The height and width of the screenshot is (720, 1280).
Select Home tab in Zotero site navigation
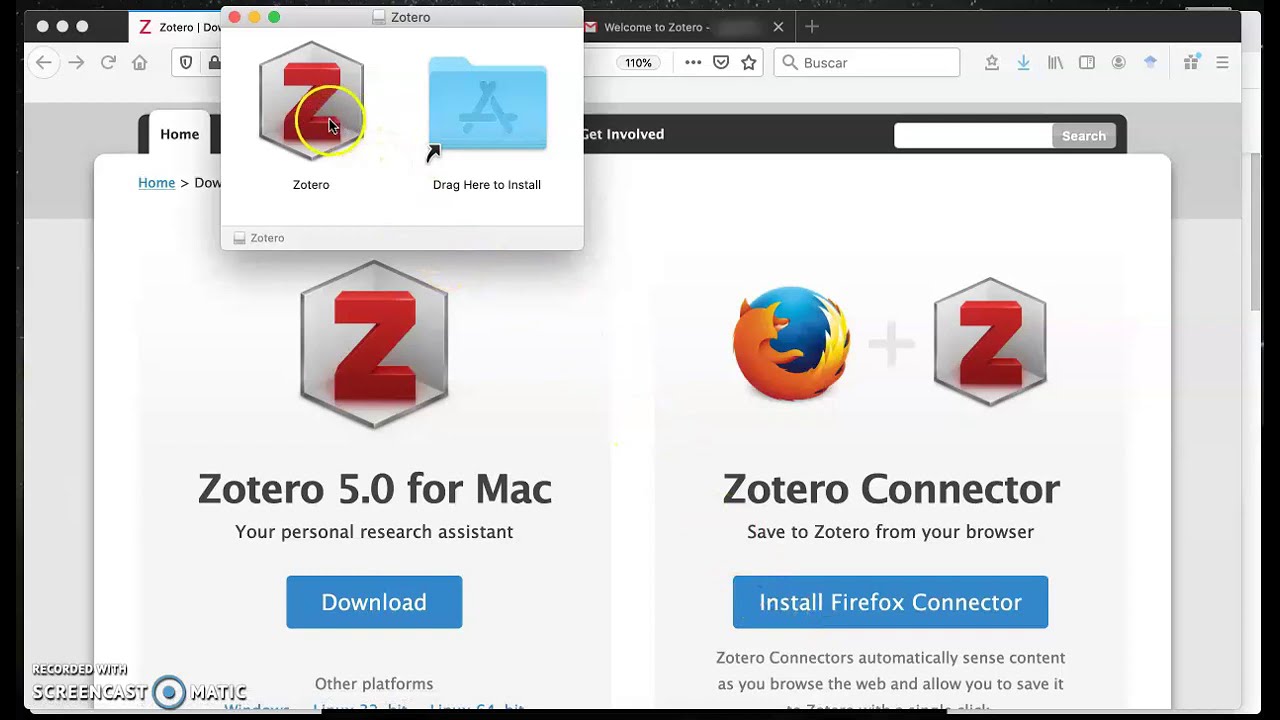tap(180, 134)
